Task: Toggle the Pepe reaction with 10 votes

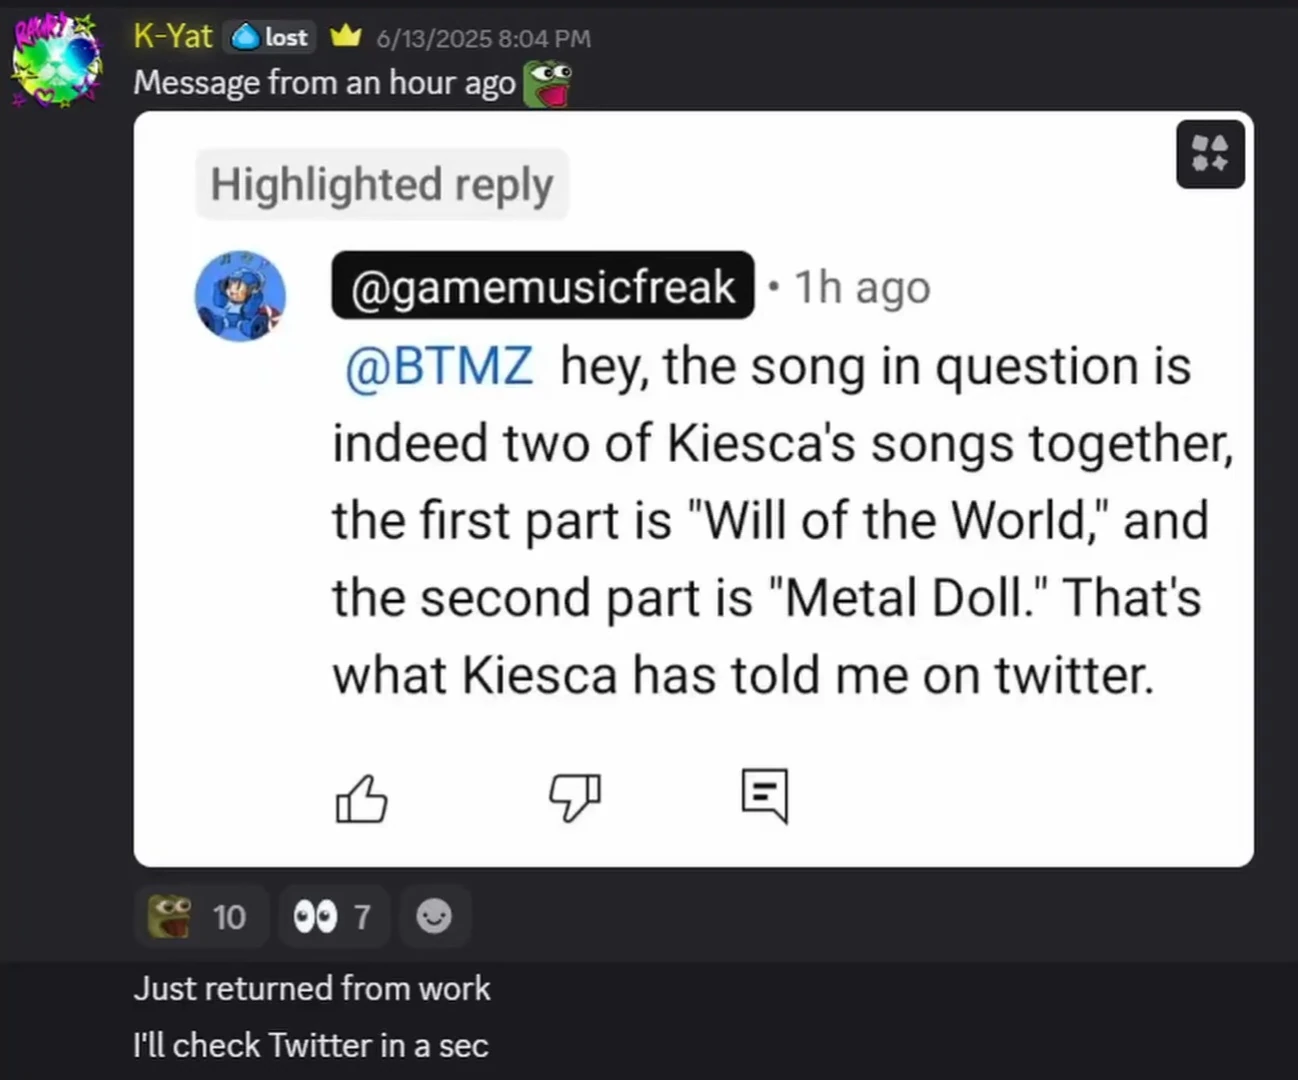Action: [200, 916]
